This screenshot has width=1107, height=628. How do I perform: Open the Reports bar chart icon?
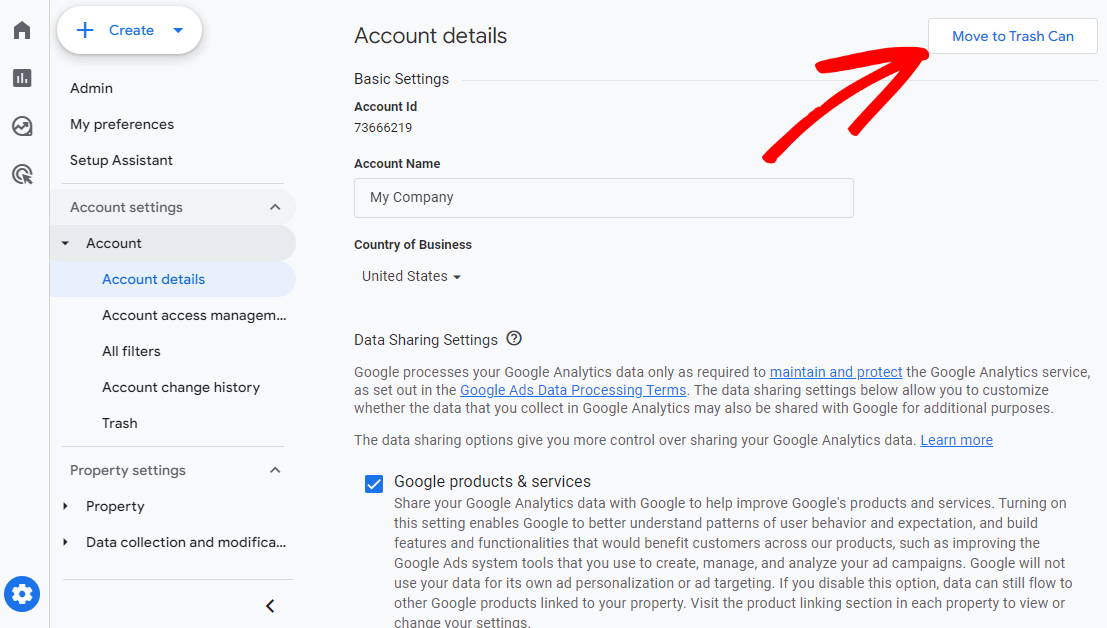click(22, 78)
